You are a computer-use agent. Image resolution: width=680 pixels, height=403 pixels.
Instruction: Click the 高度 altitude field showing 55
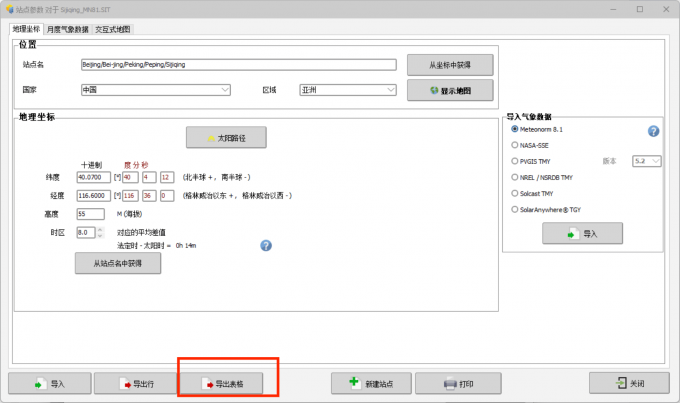click(91, 214)
